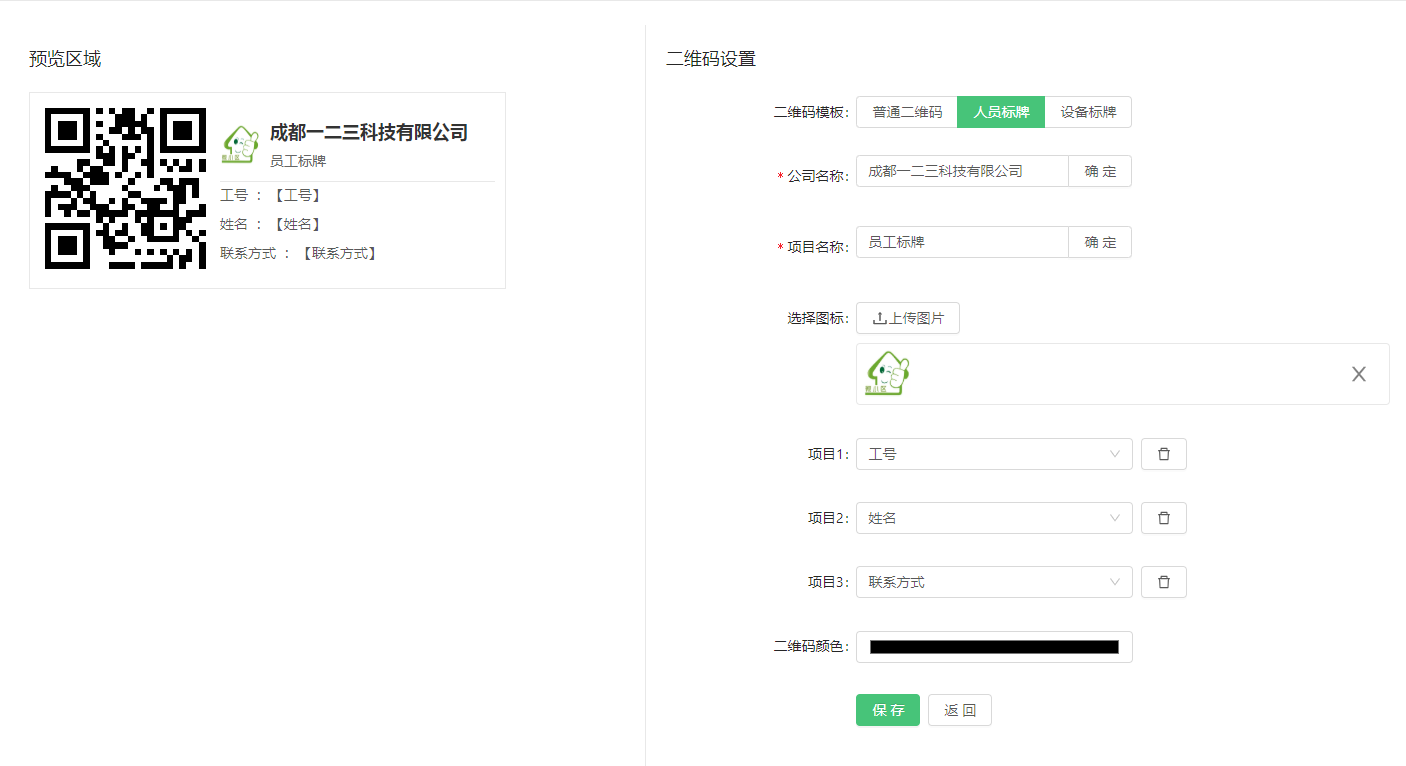Image resolution: width=1406 pixels, height=766 pixels.
Task: Select 人员标牌 template option
Action: click(x=1001, y=112)
